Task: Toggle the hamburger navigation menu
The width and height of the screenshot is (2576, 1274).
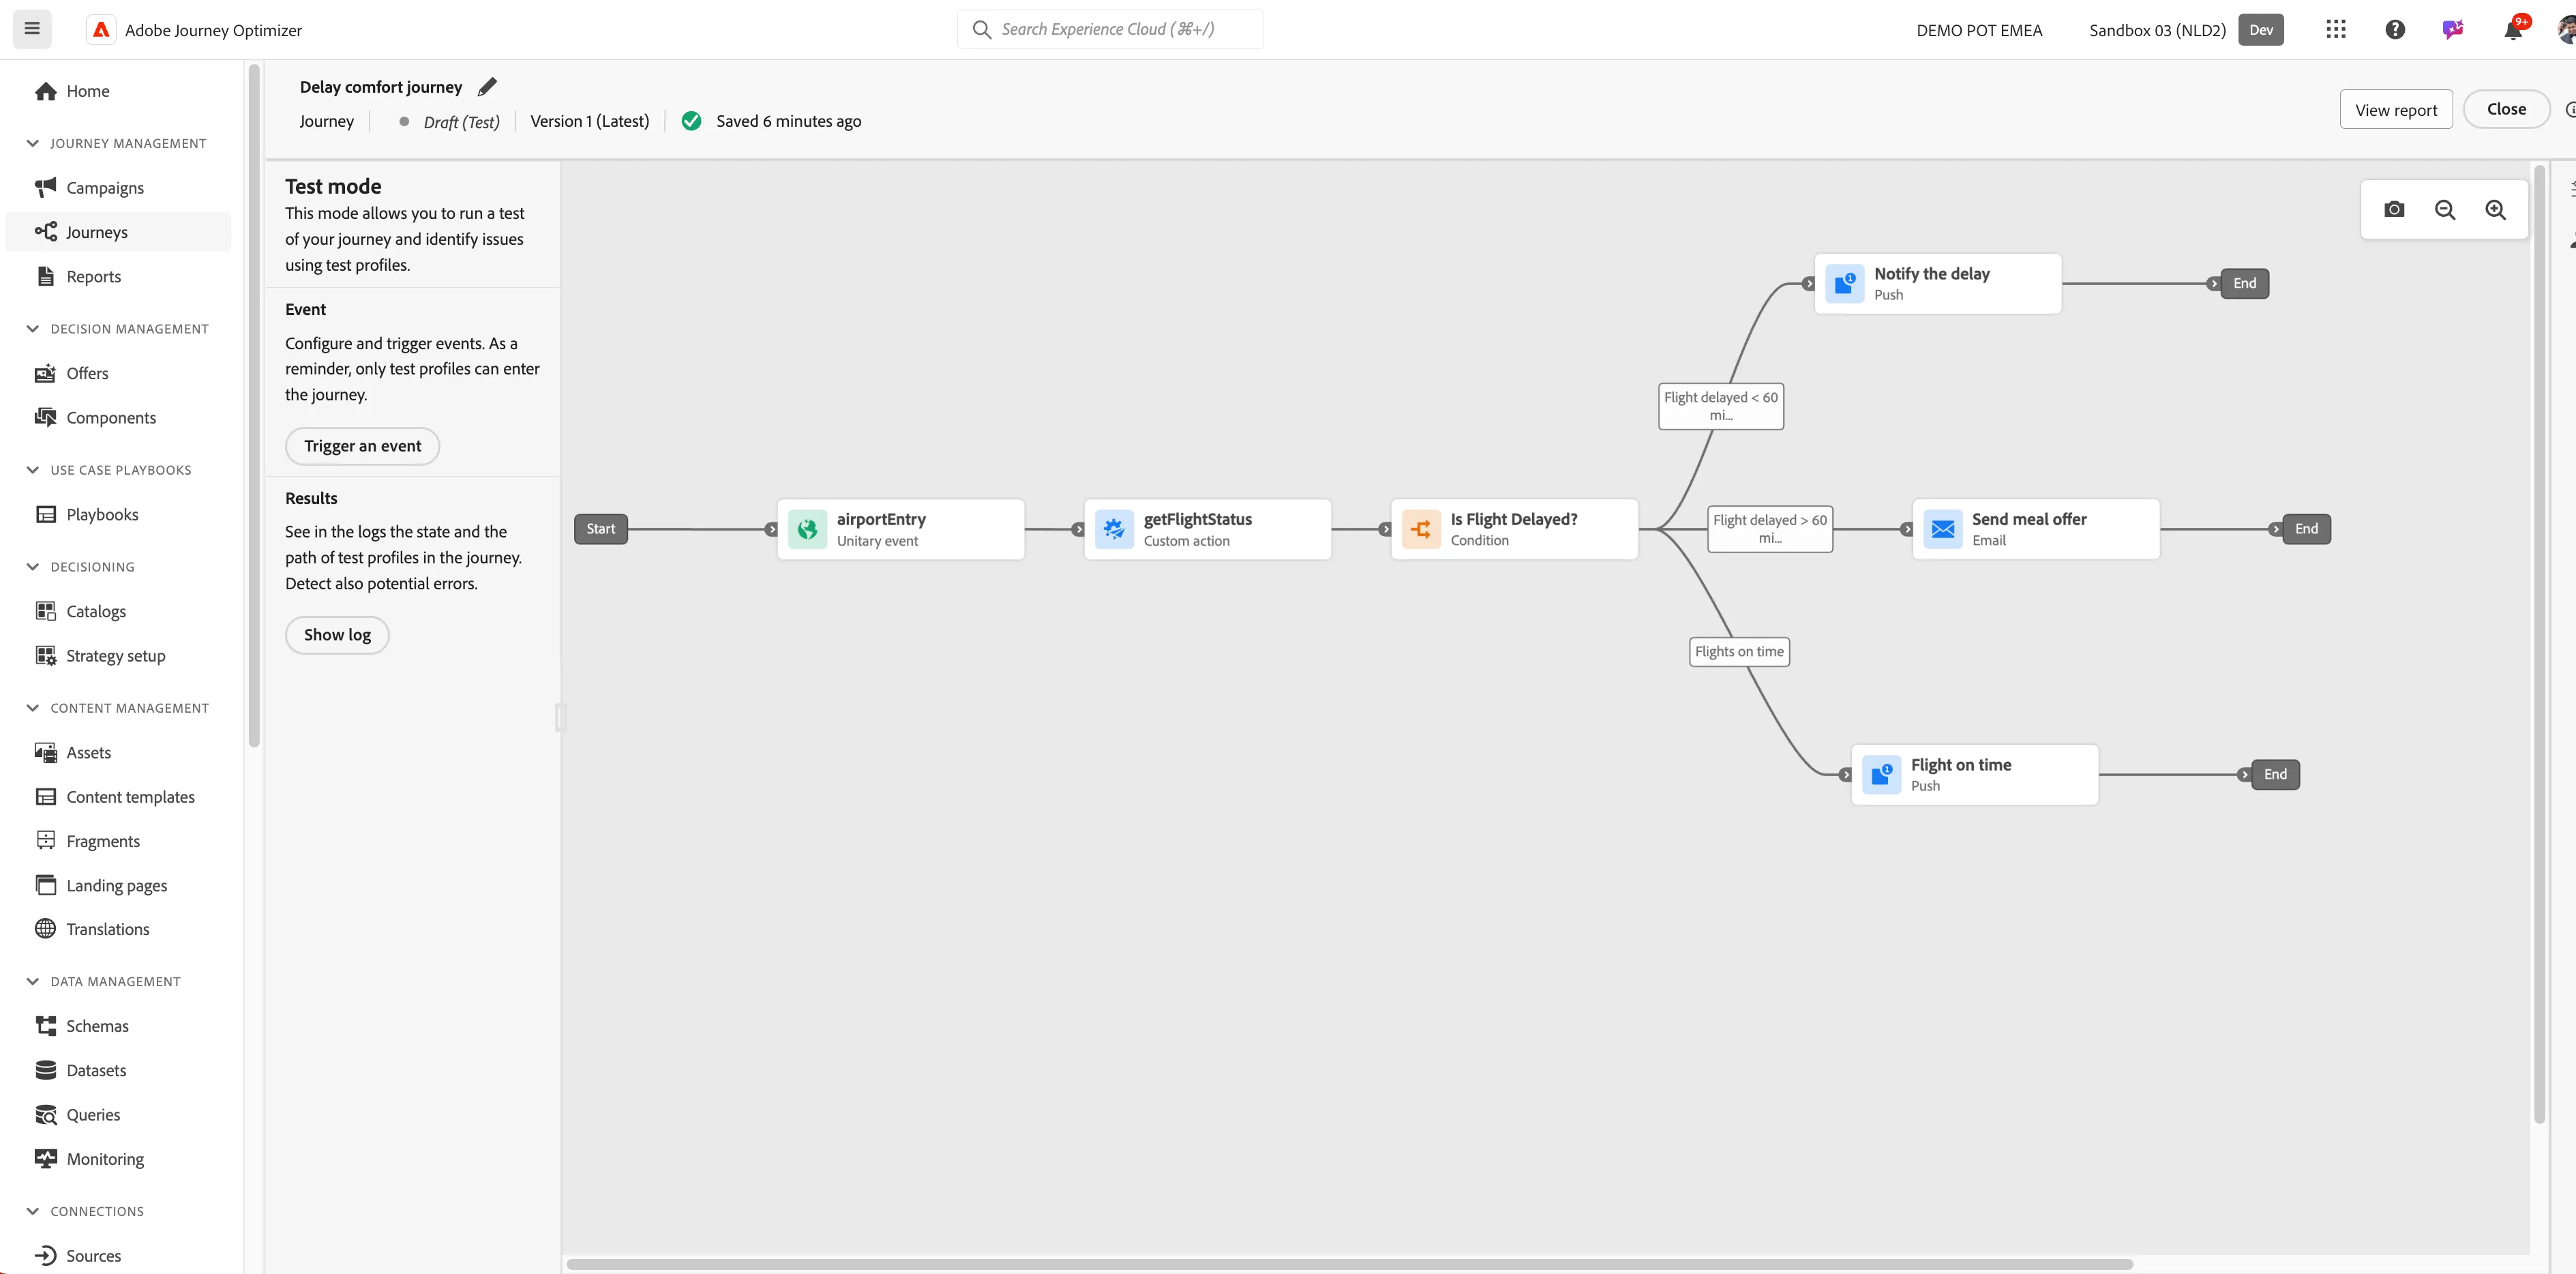Action: point(32,29)
